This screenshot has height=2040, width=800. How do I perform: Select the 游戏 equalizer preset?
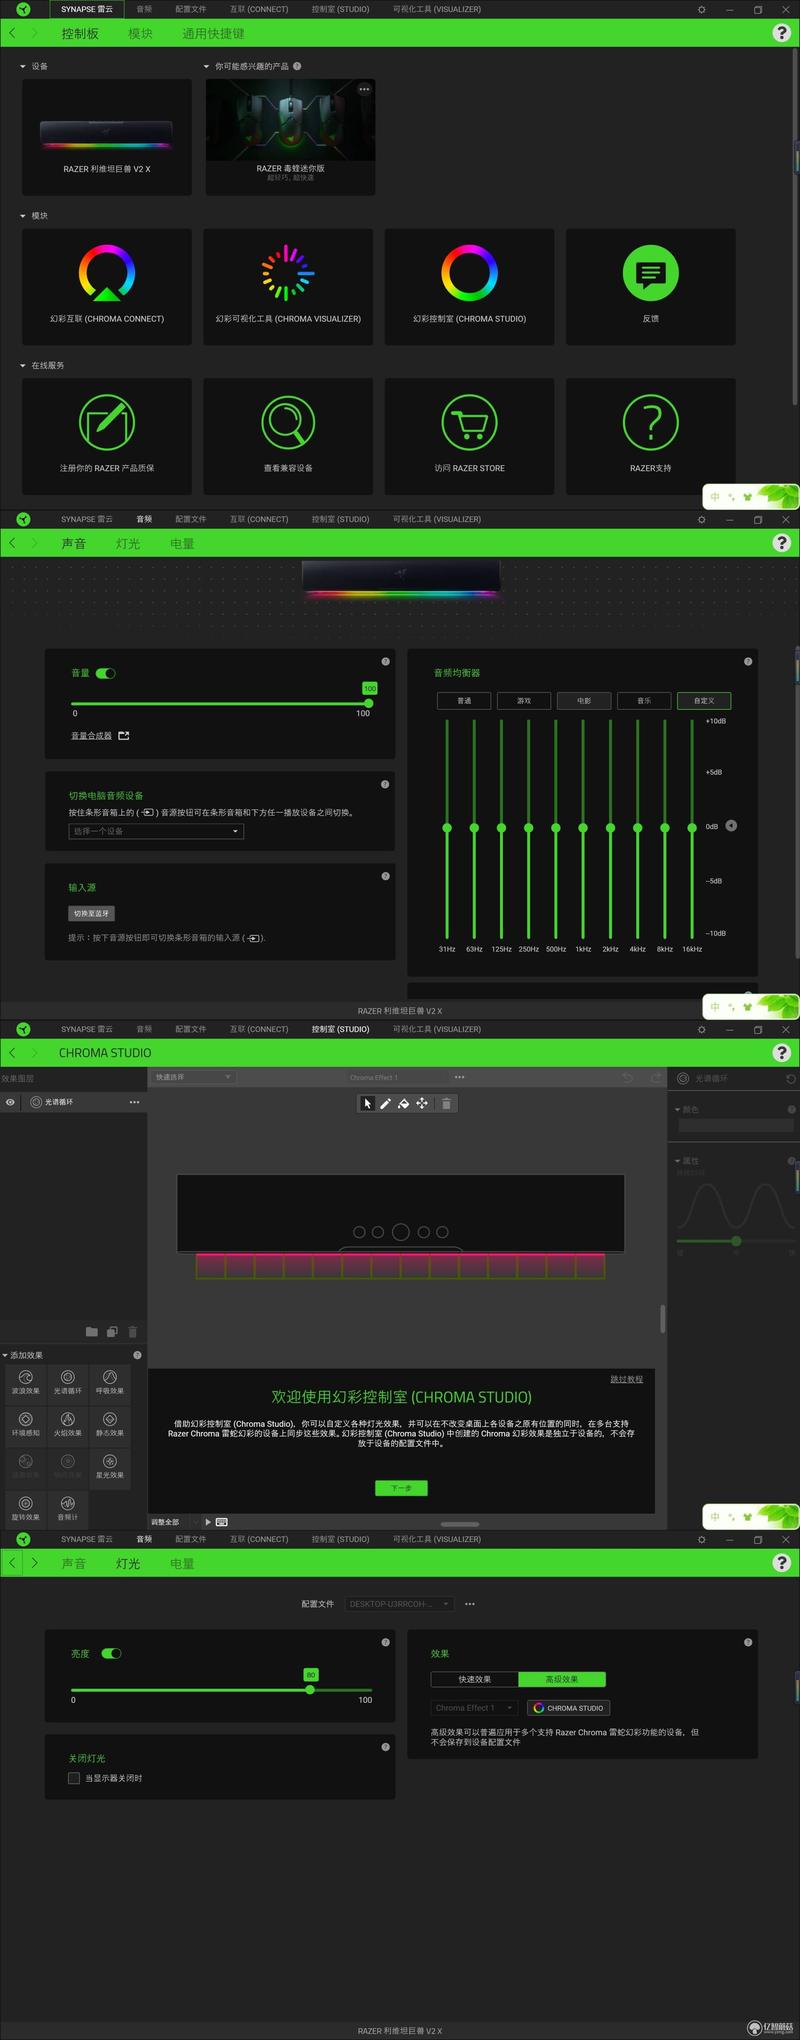(524, 700)
